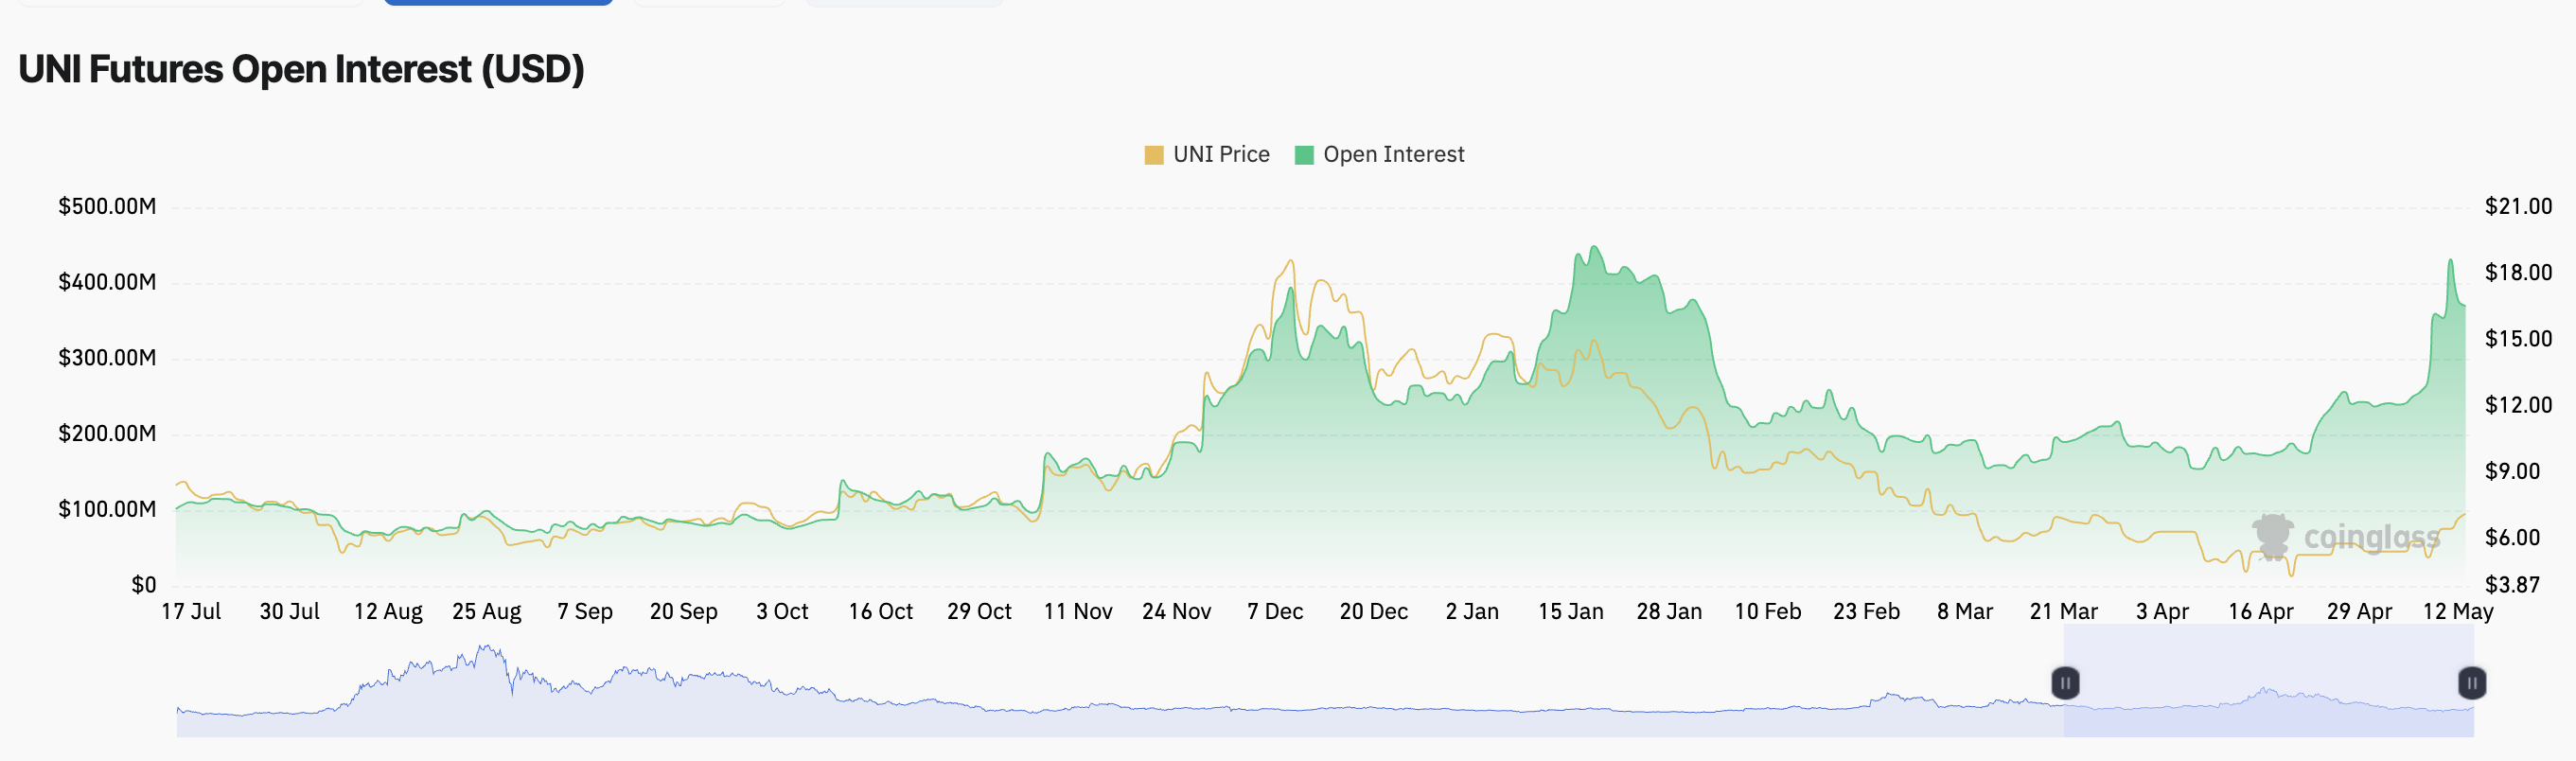Click the yellow UNI Price legend swatch
2576x761 pixels.
tap(1153, 155)
